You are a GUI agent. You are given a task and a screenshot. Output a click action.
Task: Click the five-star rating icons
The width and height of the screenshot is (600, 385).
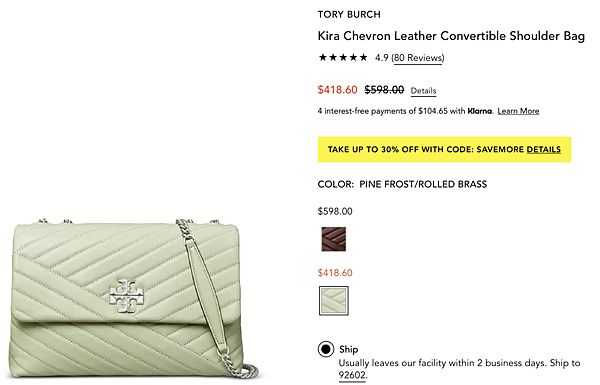(342, 57)
